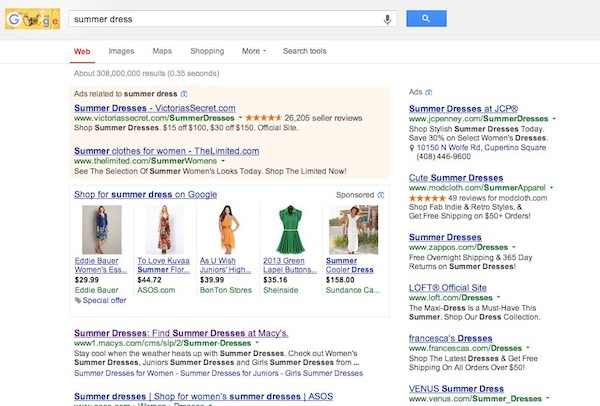Image resolution: width=600 pixels, height=406 pixels.
Task: Click Eddie Bauer dress product image
Action: (x=102, y=230)
